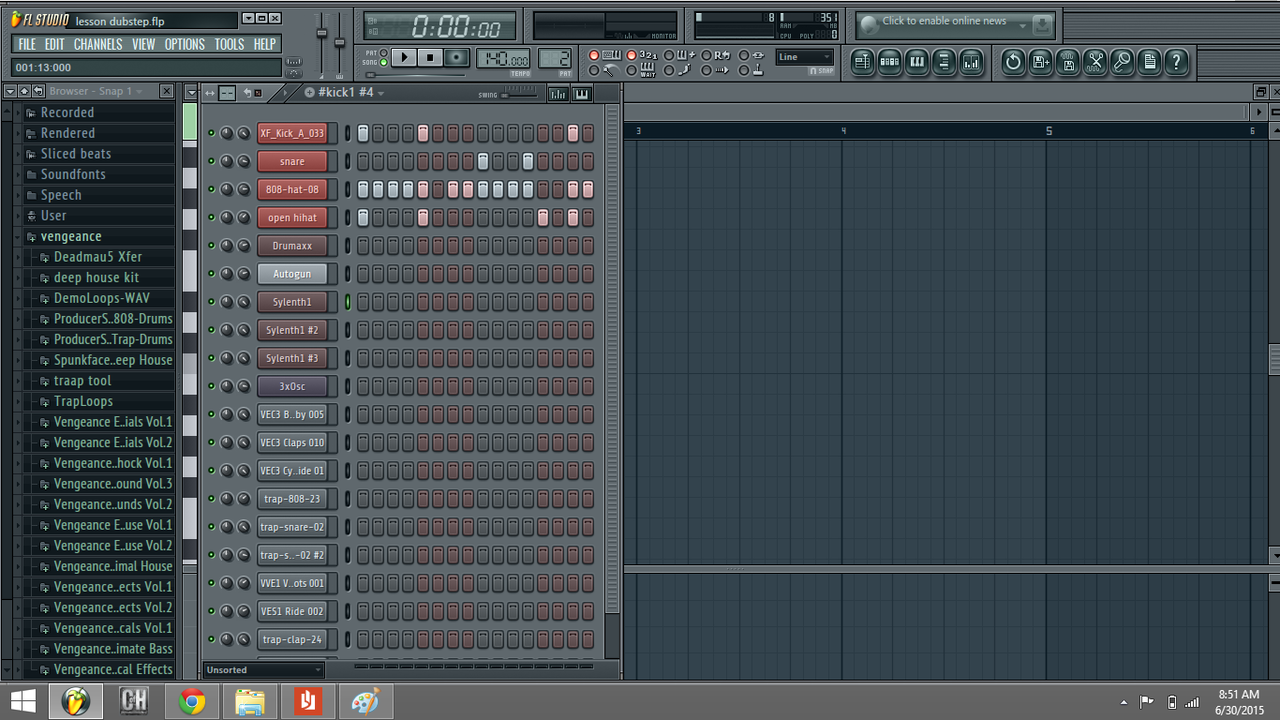The height and width of the screenshot is (720, 1280).
Task: Open the TOOLS menu
Action: (229, 44)
